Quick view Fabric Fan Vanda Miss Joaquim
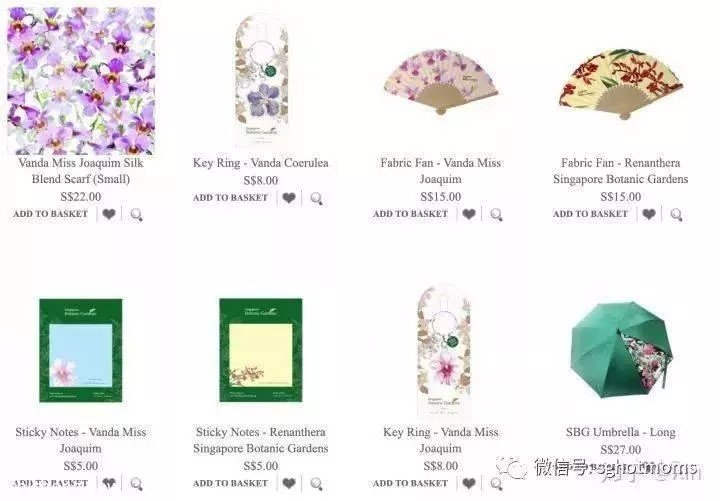The width and height of the screenshot is (720, 501). tap(496, 214)
